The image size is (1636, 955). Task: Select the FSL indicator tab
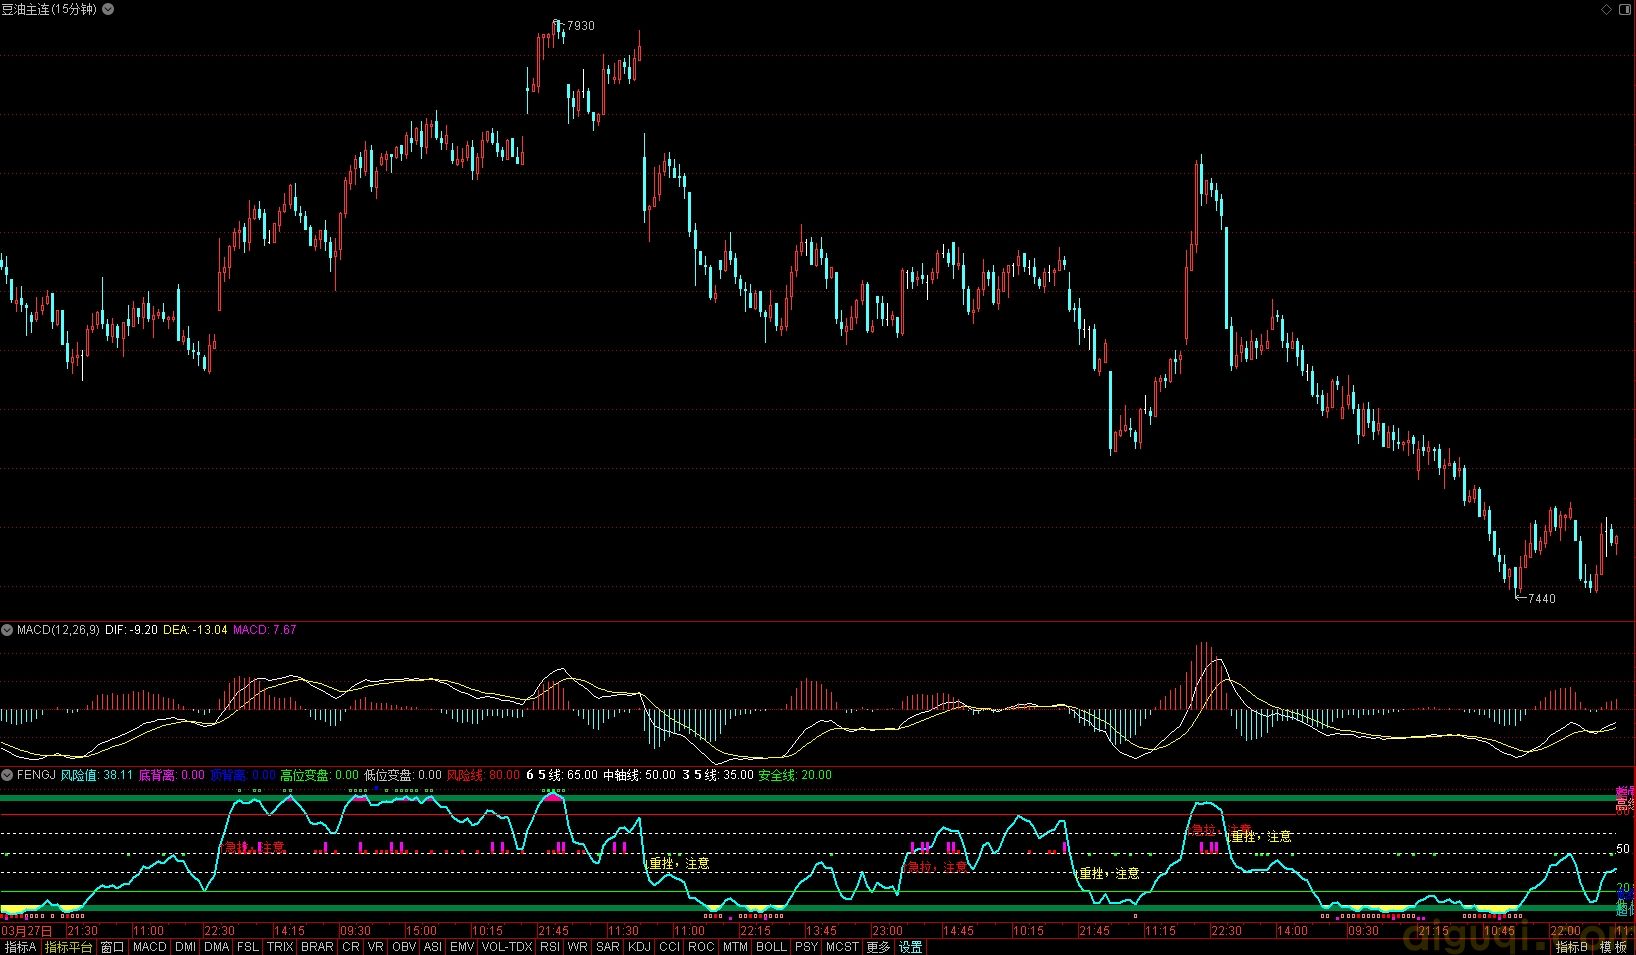tap(248, 947)
